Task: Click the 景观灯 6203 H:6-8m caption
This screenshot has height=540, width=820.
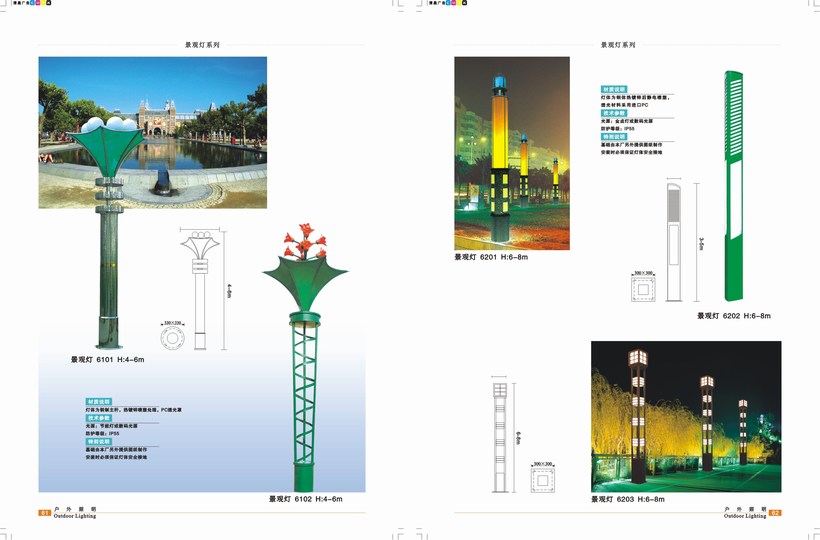Action: (627, 498)
